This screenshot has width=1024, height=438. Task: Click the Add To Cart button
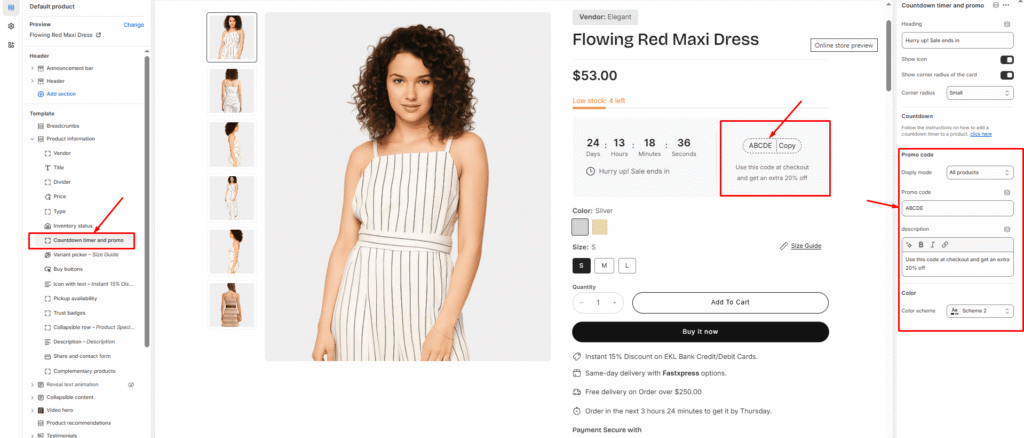(x=730, y=302)
